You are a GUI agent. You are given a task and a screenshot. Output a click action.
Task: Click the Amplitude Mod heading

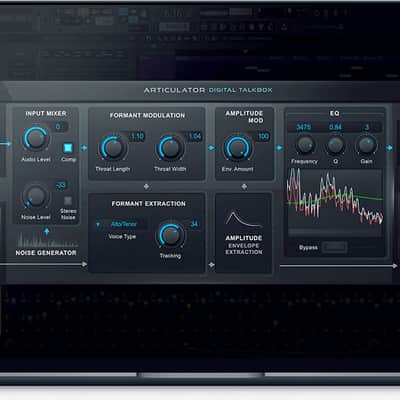244,117
